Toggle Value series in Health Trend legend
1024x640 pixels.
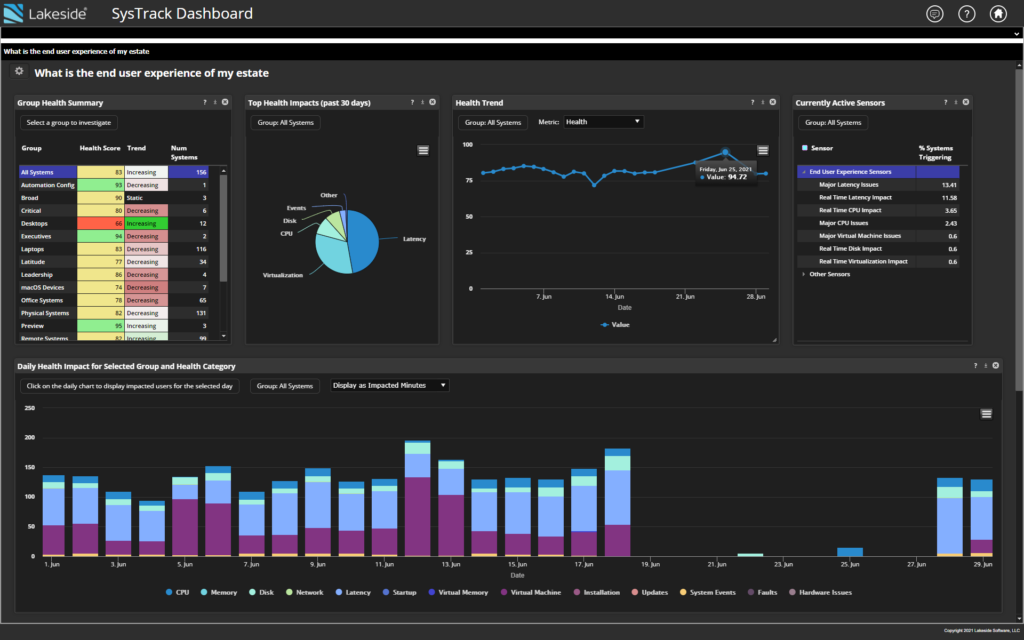pos(615,325)
